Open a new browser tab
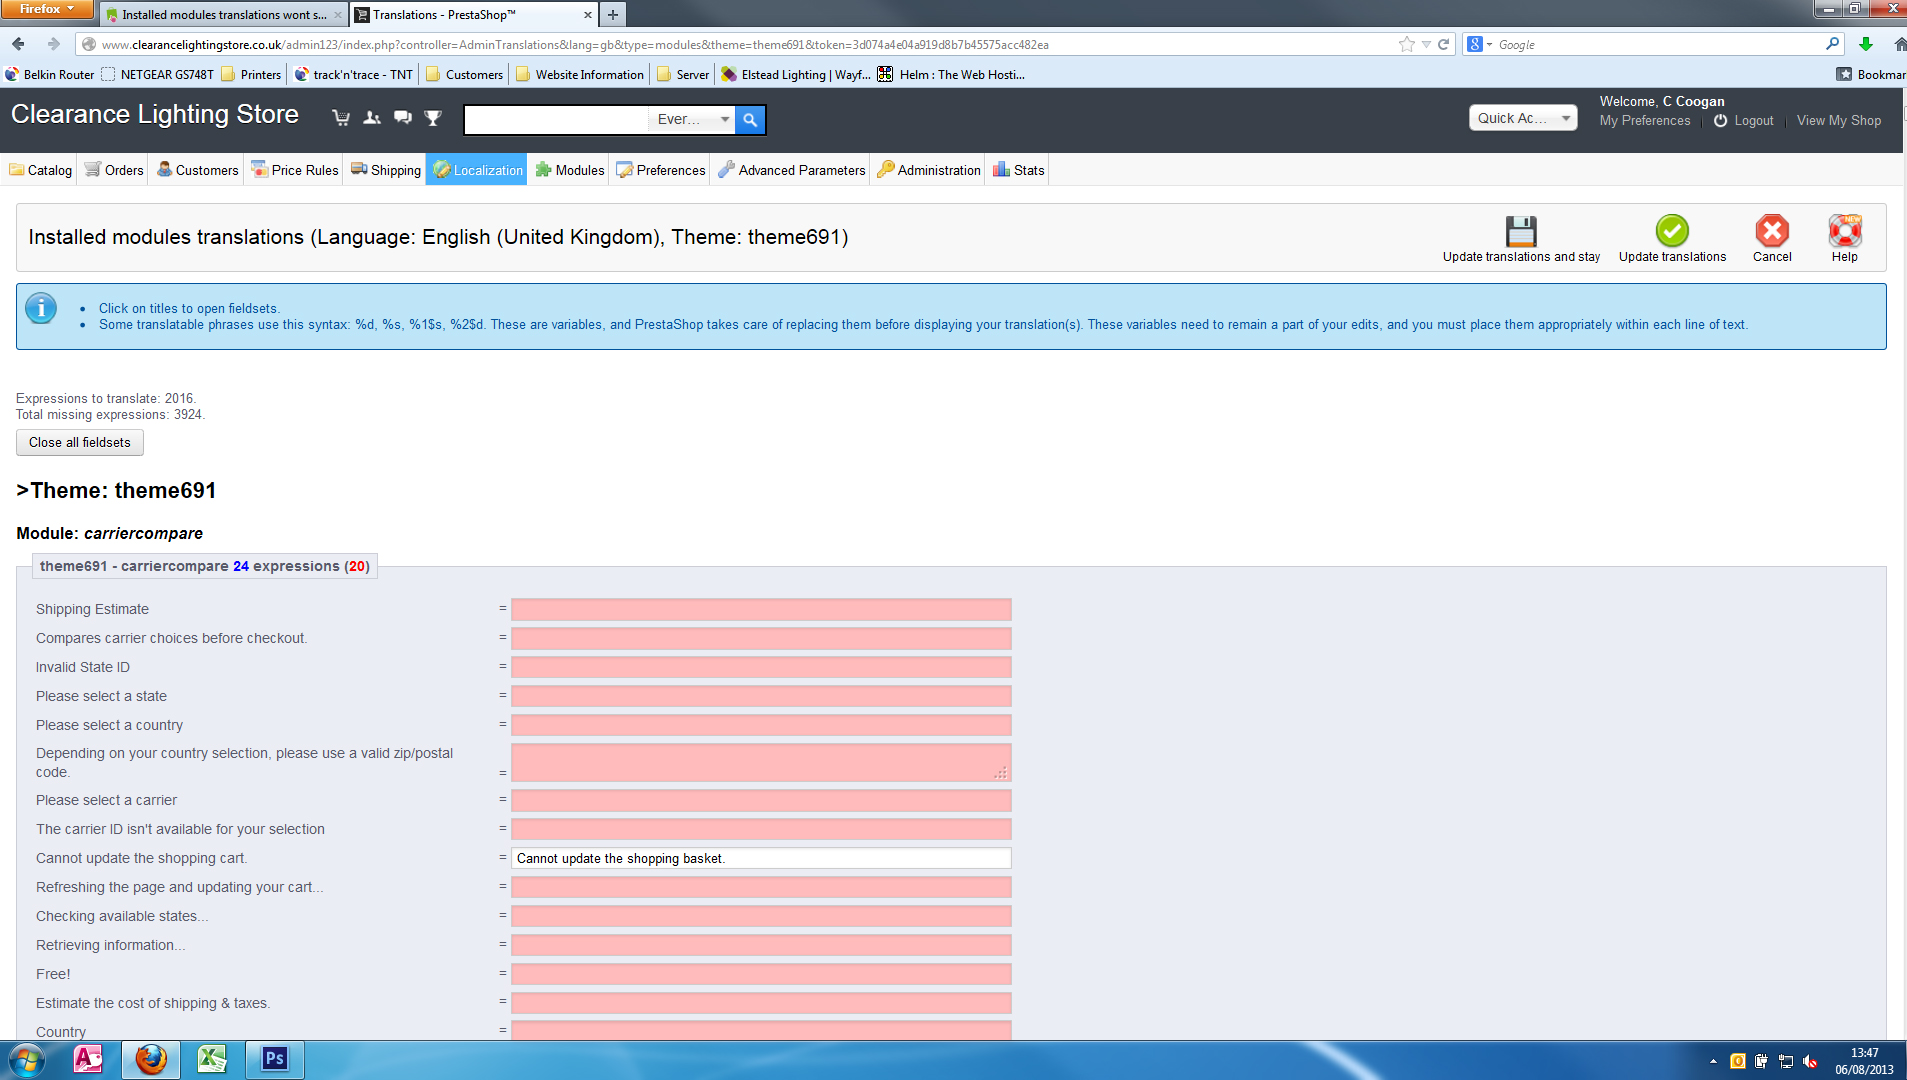1907x1080 pixels. pyautogui.click(x=613, y=15)
